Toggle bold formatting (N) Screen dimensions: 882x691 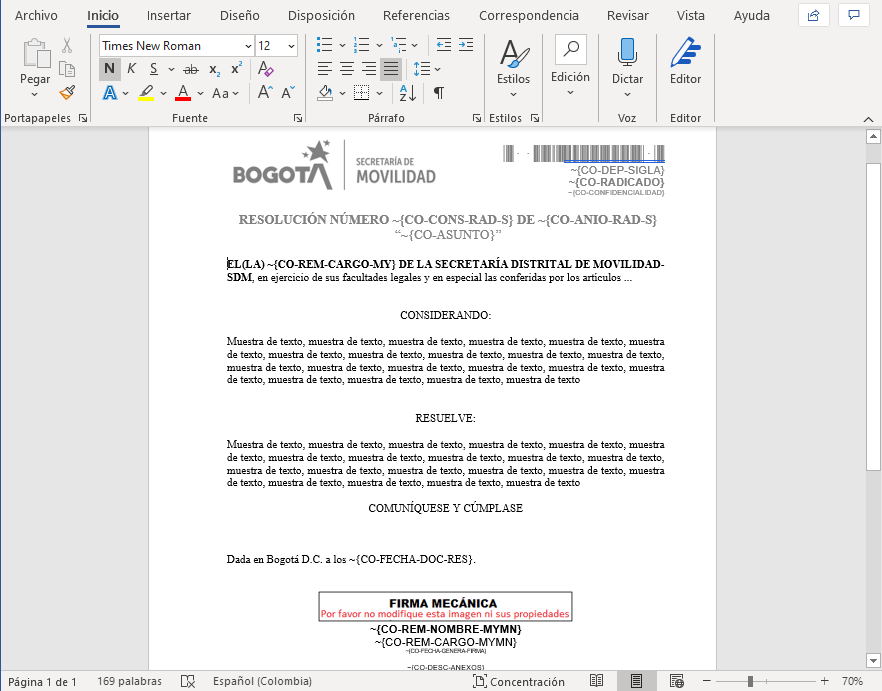(x=110, y=69)
